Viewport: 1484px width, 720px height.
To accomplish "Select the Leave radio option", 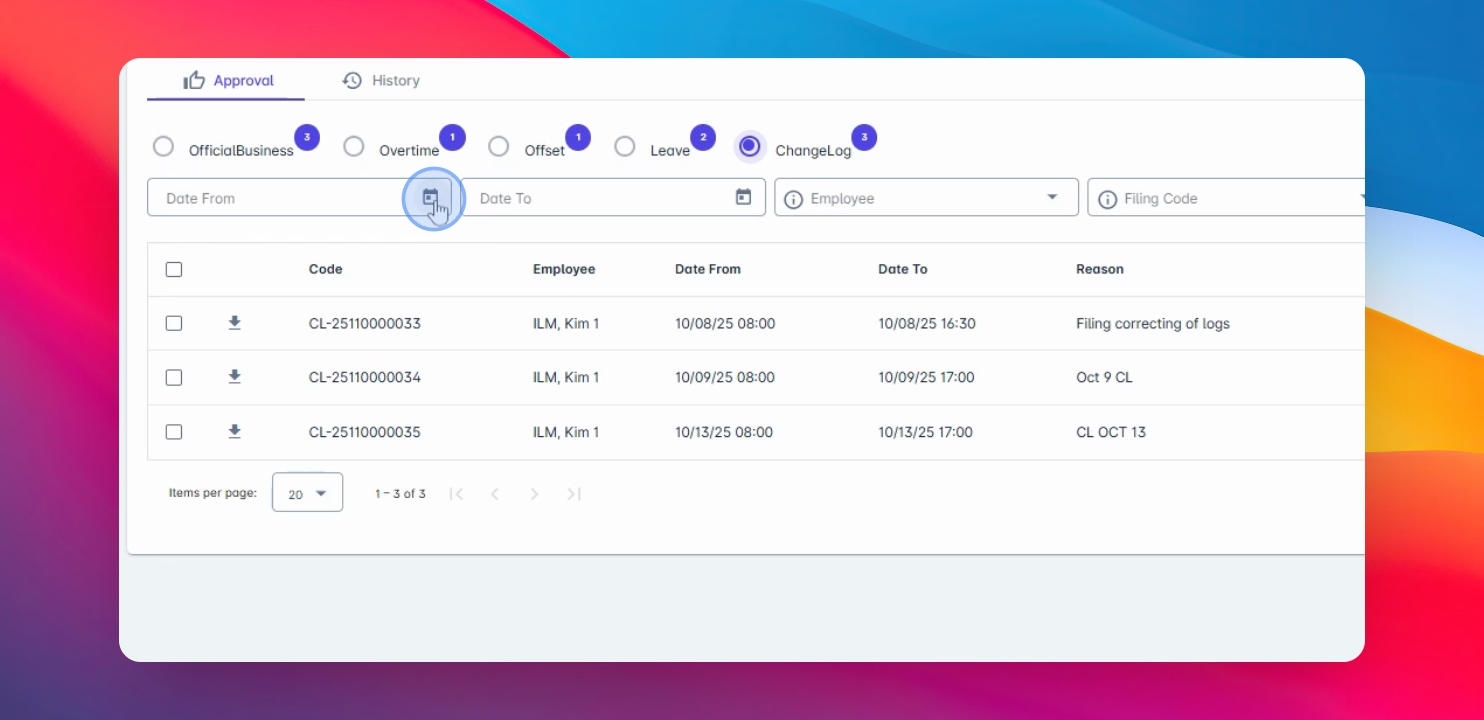I will 624,147.
